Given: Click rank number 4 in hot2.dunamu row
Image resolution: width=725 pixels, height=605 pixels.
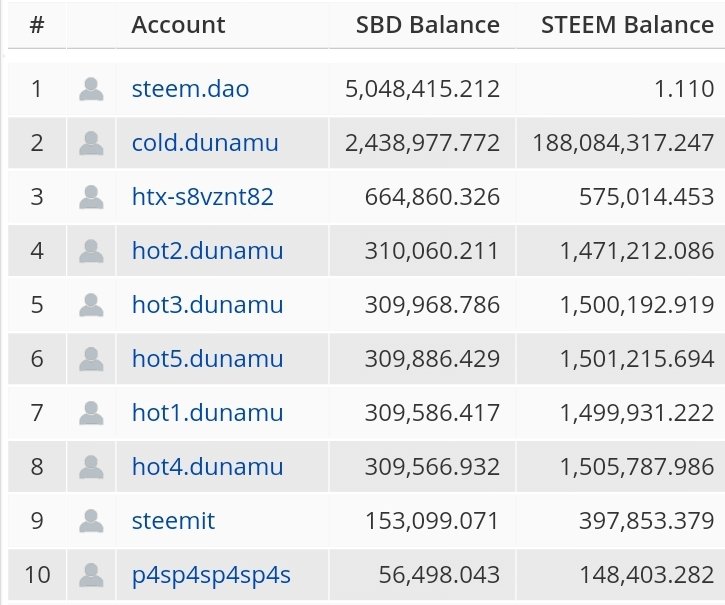Looking at the screenshot, I should coord(37,251).
